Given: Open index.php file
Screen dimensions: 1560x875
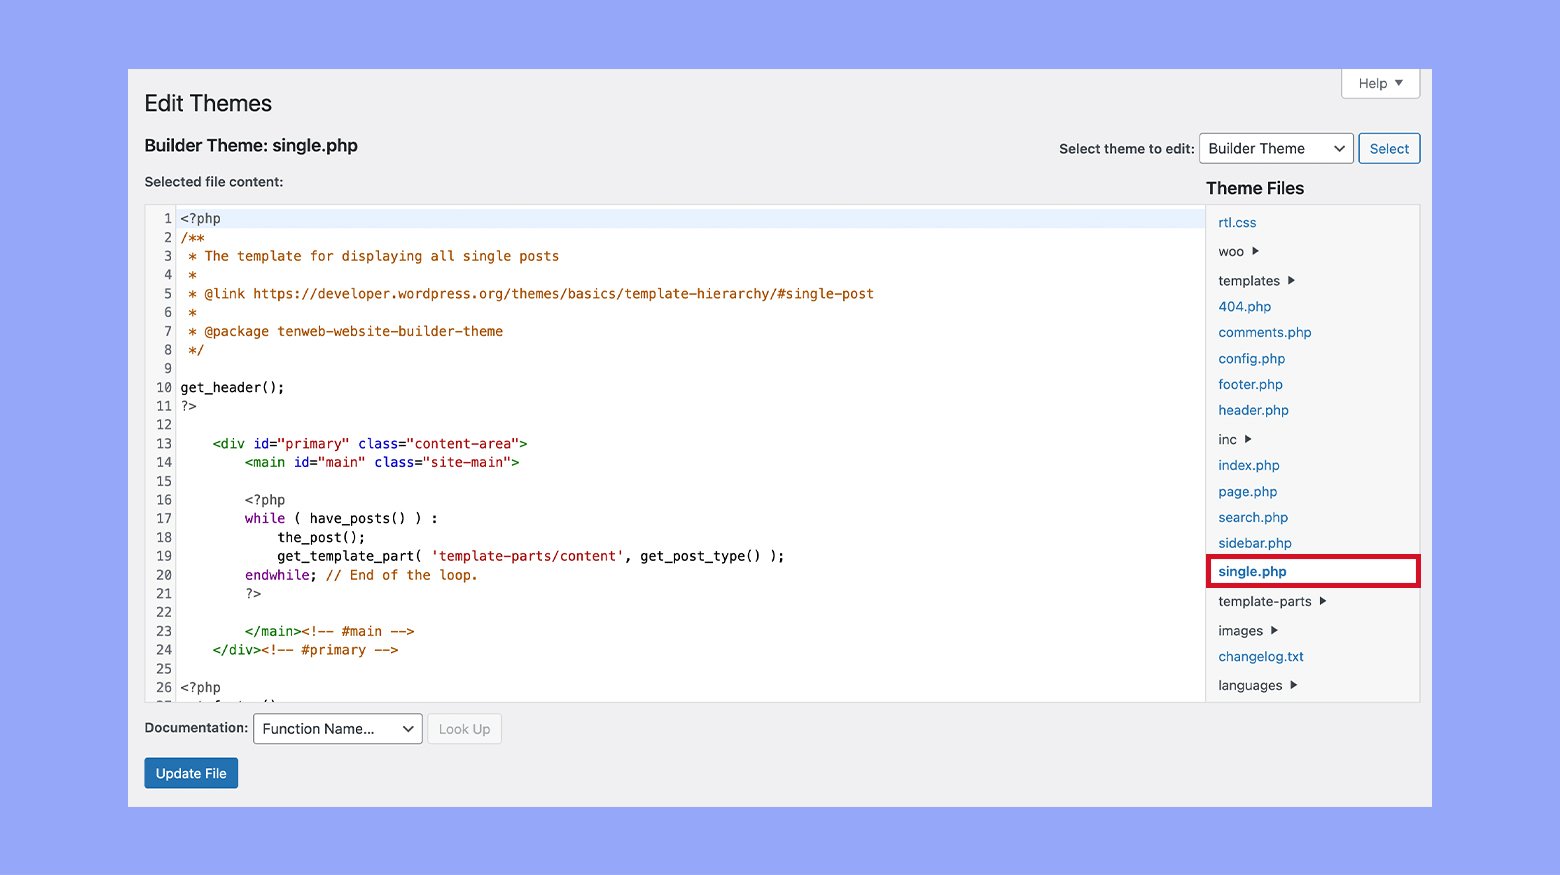Looking at the screenshot, I should coord(1249,466).
